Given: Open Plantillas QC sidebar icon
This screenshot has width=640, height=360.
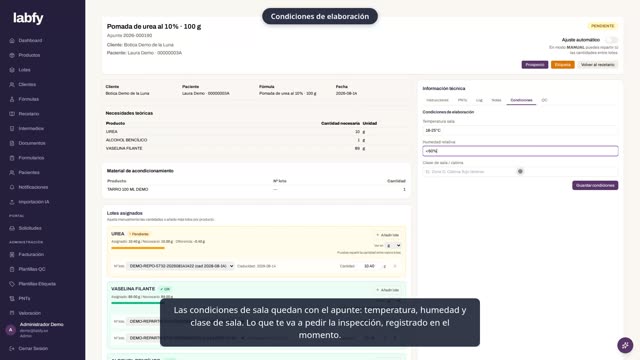Looking at the screenshot, I should pos(12,269).
